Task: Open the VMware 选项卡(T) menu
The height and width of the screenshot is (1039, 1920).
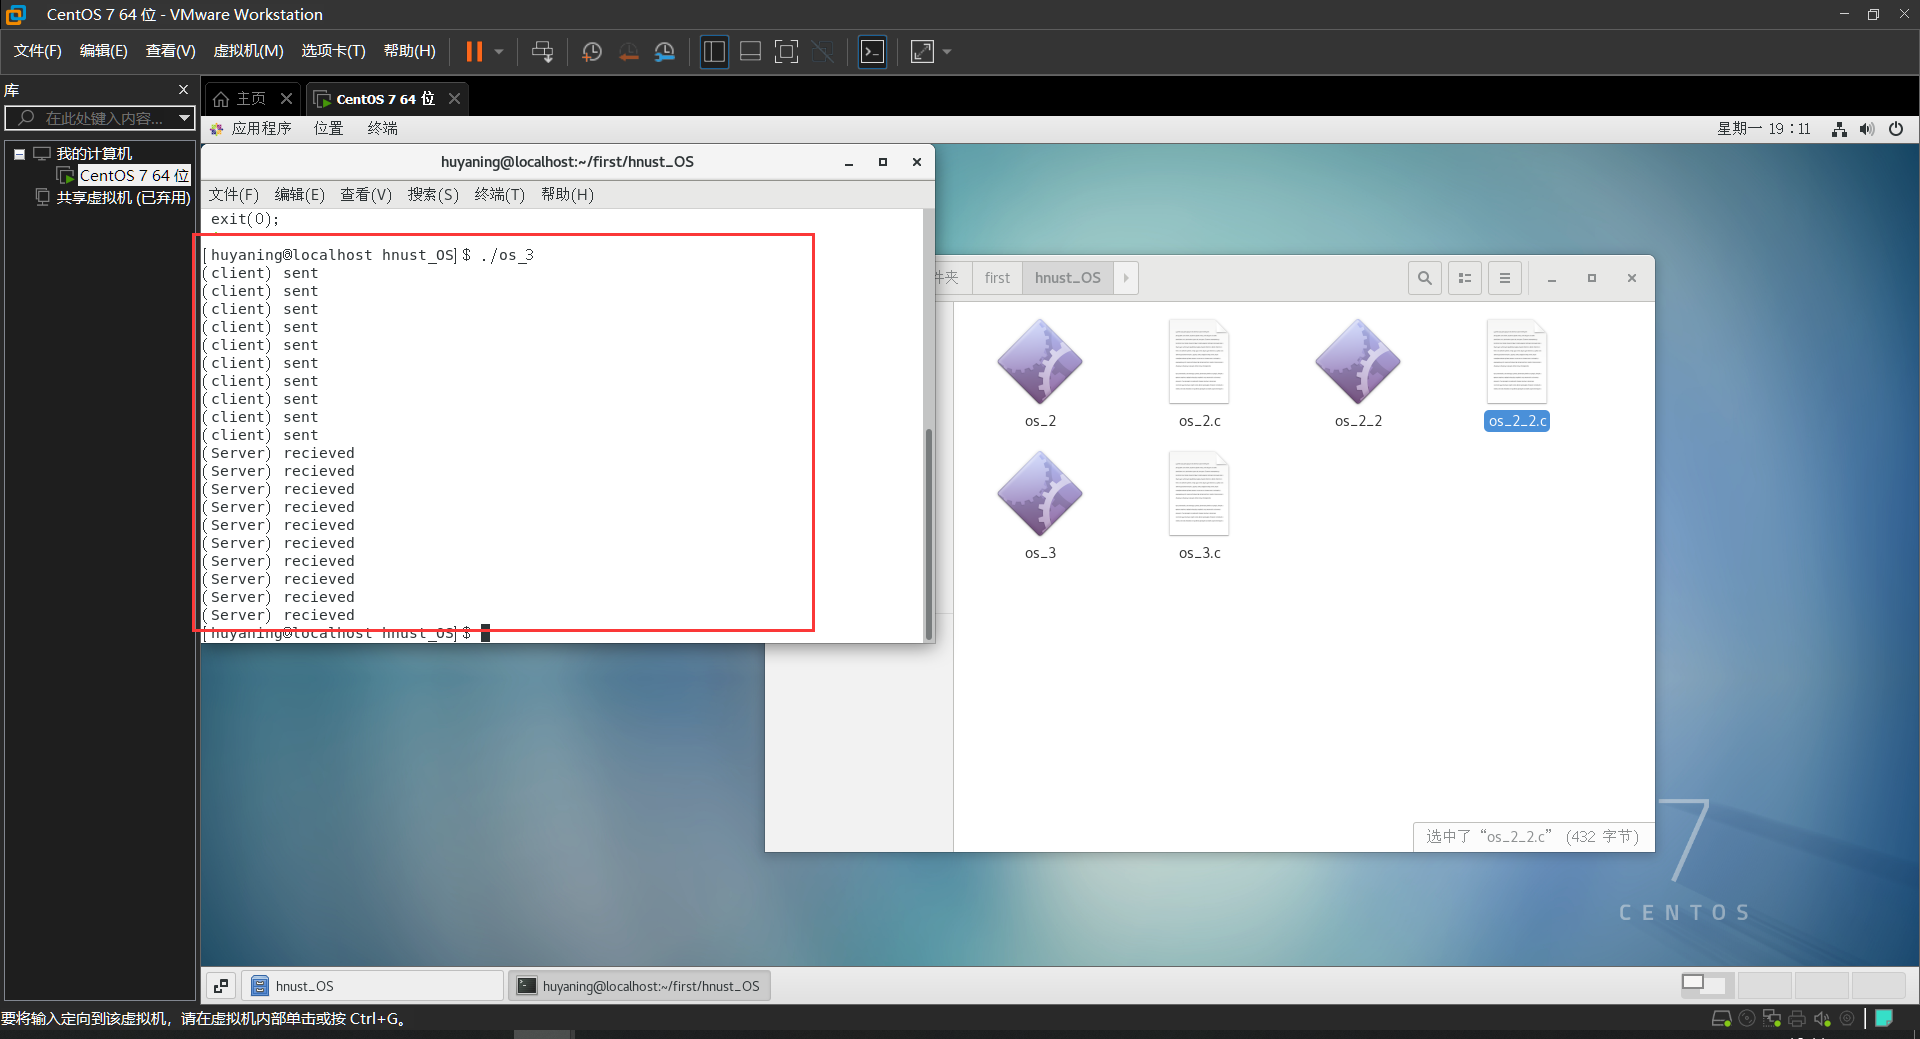Action: click(333, 51)
